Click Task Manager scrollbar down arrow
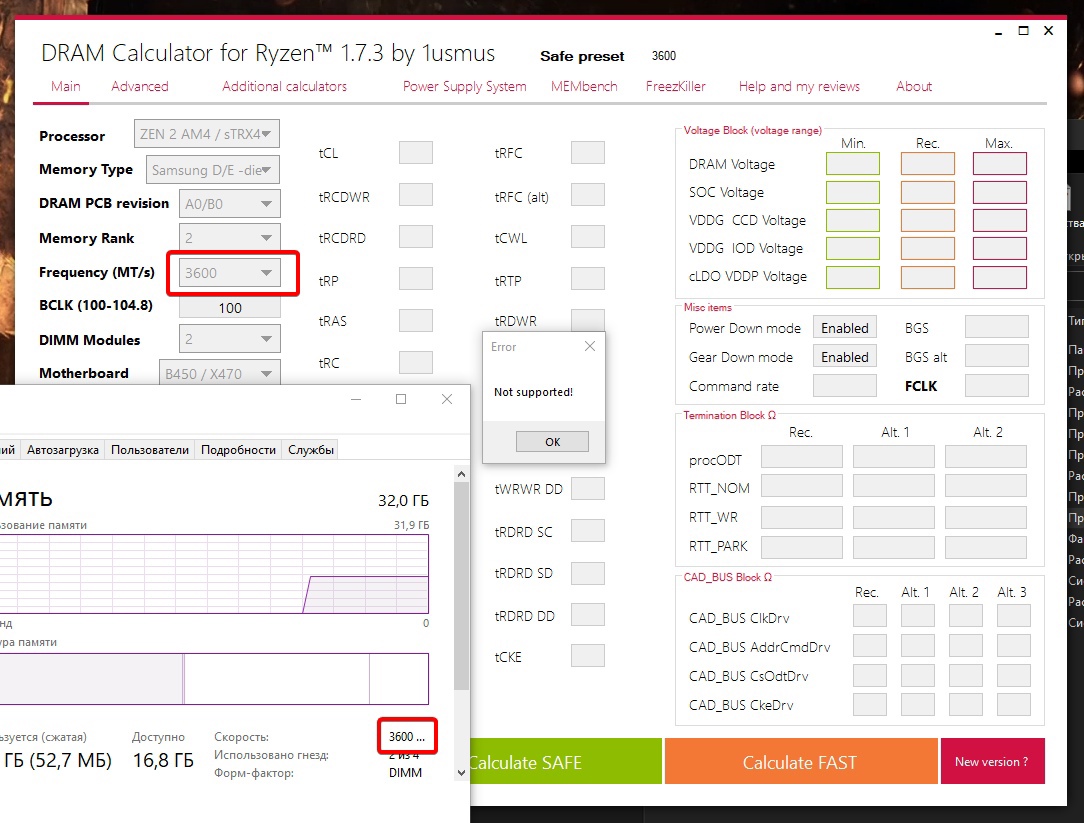Screen dimensions: 1084x823 coord(462,773)
